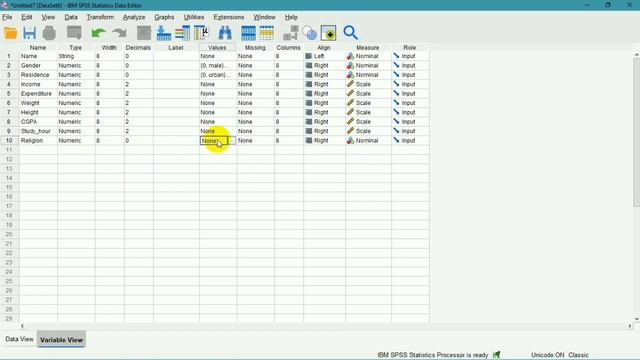
Task: Open the File menu
Action: click(x=7, y=17)
